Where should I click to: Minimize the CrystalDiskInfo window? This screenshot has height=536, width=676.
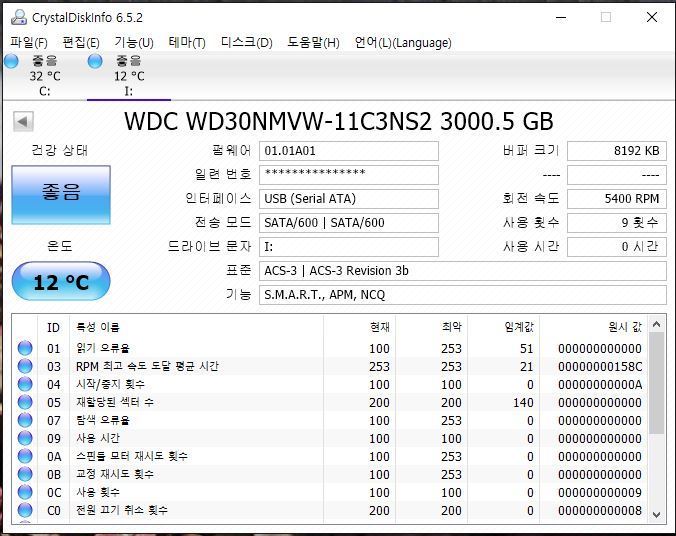pyautogui.click(x=561, y=18)
